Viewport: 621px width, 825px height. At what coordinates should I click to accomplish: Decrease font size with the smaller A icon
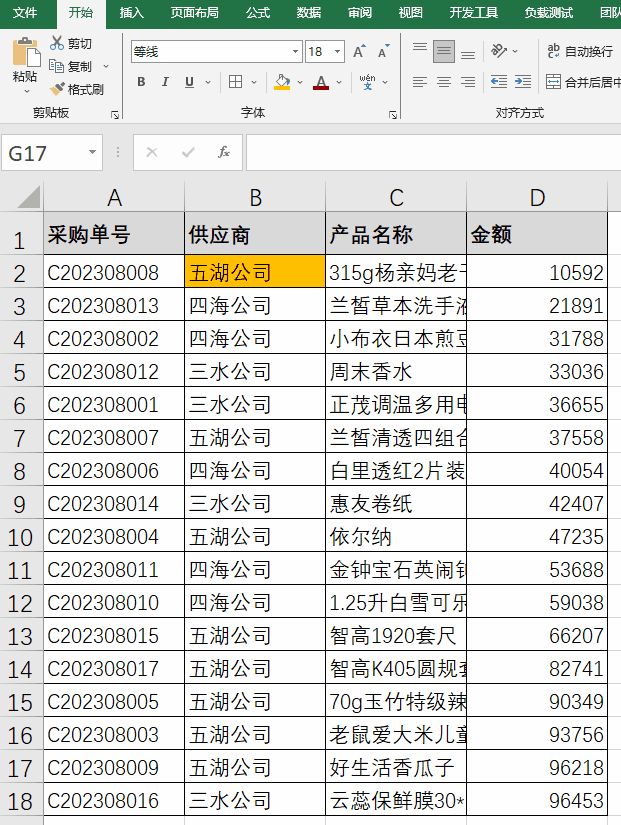(384, 52)
